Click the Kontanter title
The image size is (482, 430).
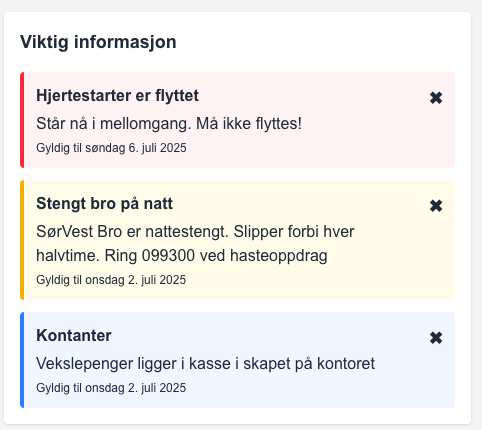(74, 336)
